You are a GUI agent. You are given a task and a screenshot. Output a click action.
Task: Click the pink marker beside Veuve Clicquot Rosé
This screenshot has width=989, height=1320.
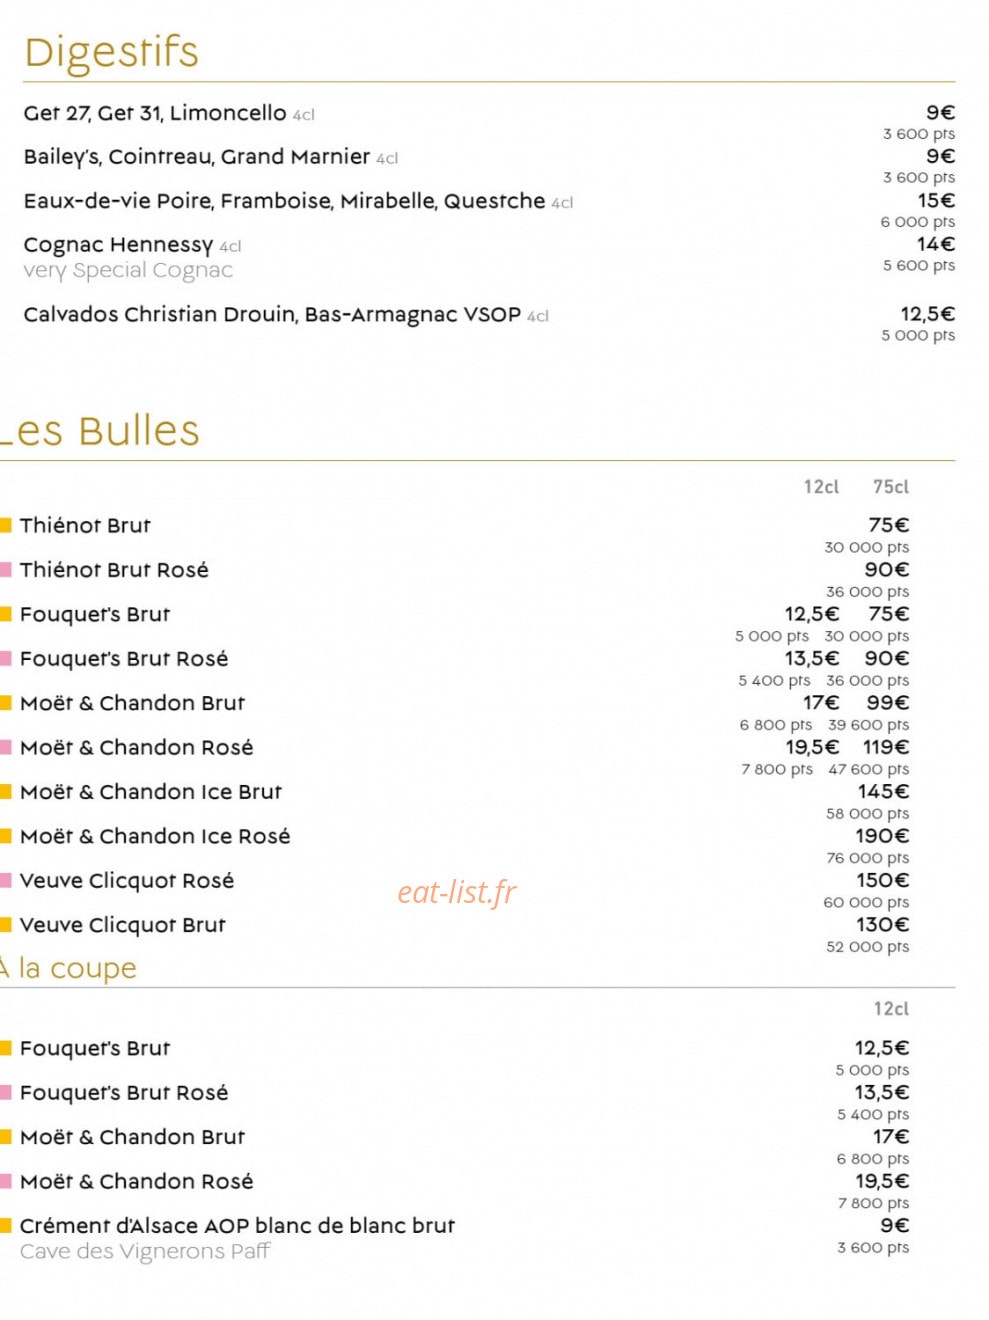[x=5, y=880]
